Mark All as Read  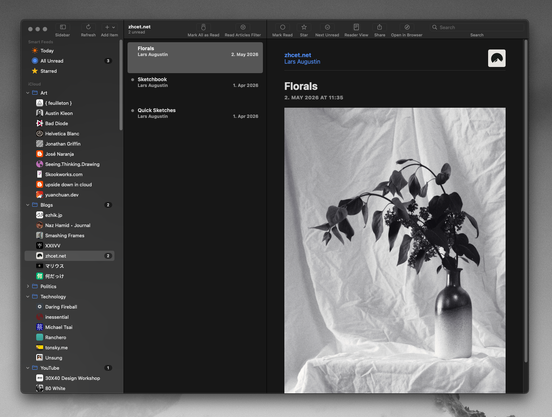[203, 27]
